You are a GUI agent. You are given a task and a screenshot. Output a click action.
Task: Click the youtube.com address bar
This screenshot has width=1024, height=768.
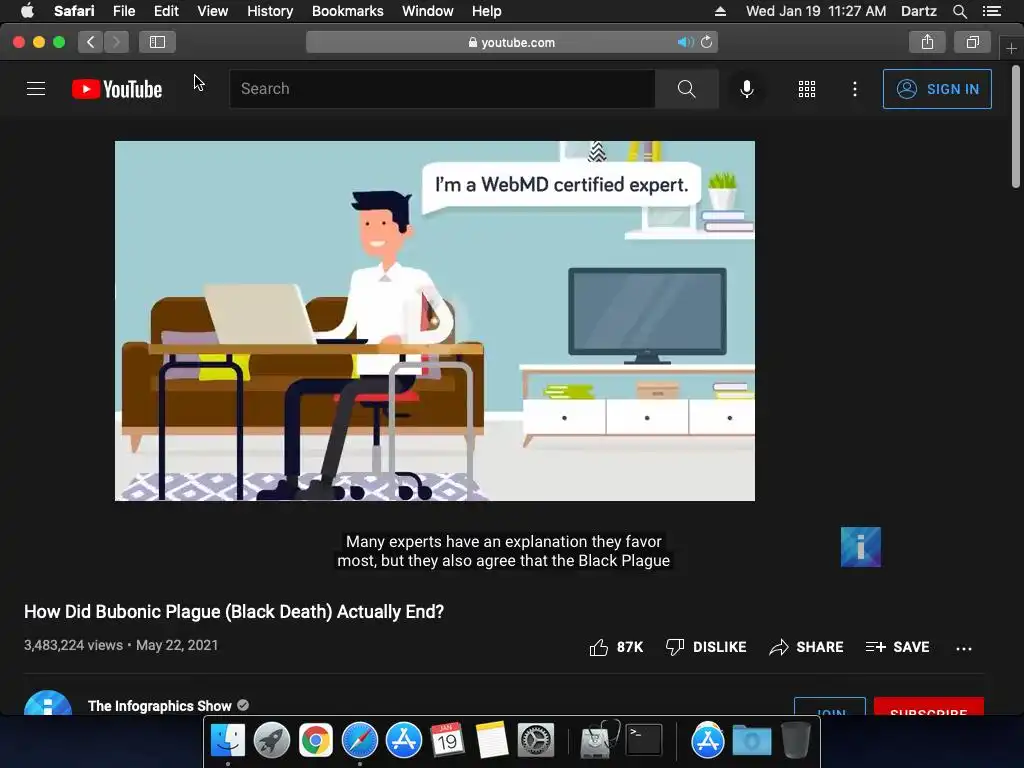[512, 42]
